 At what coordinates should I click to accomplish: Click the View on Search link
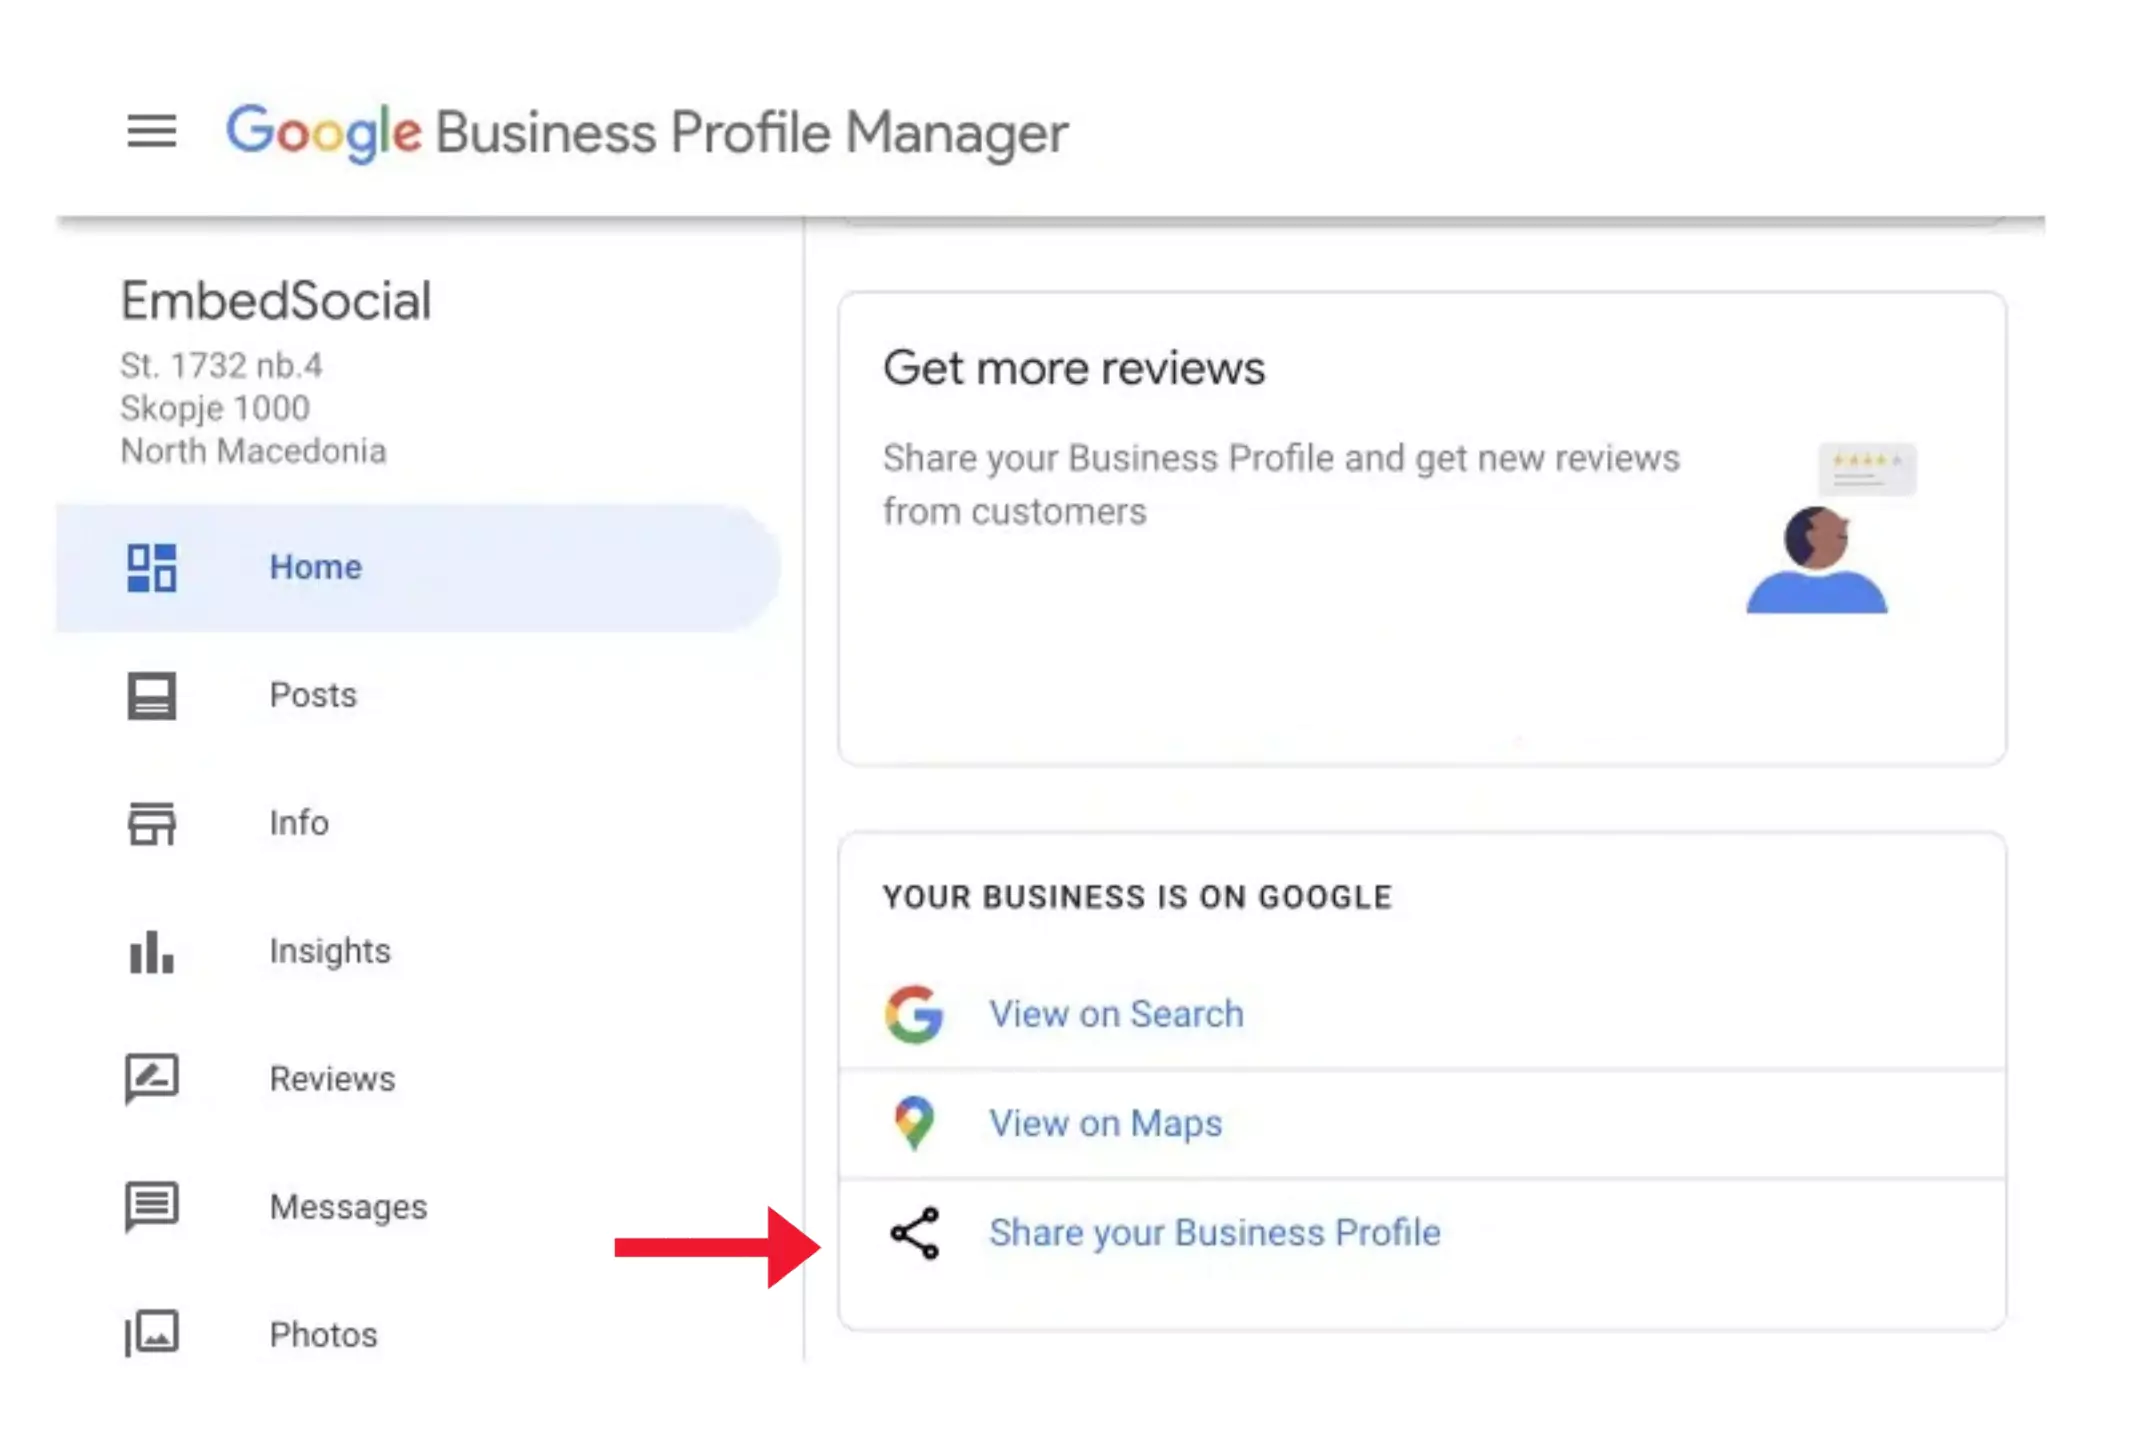click(1116, 1014)
